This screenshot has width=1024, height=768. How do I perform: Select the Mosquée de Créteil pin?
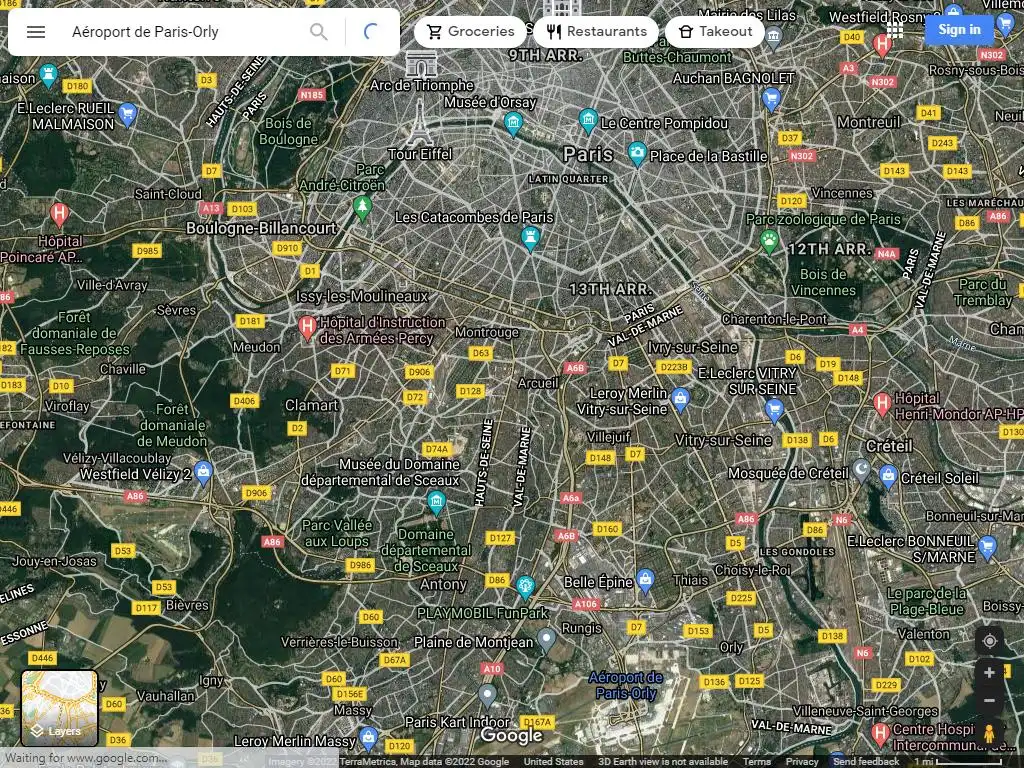pos(861,472)
